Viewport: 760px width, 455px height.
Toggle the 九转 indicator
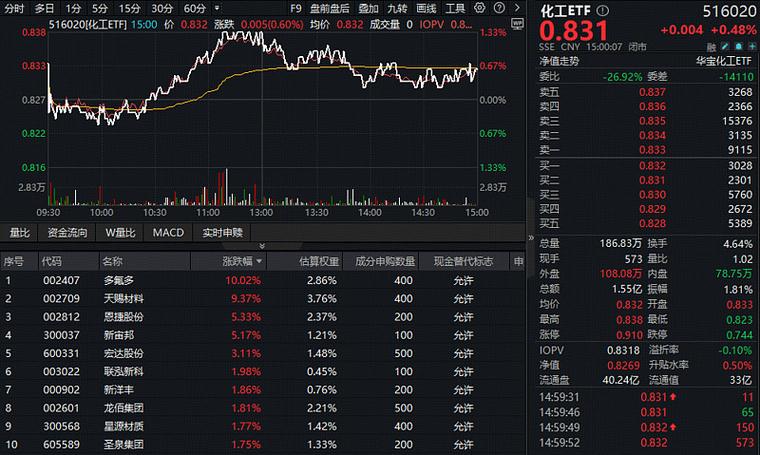397,7
